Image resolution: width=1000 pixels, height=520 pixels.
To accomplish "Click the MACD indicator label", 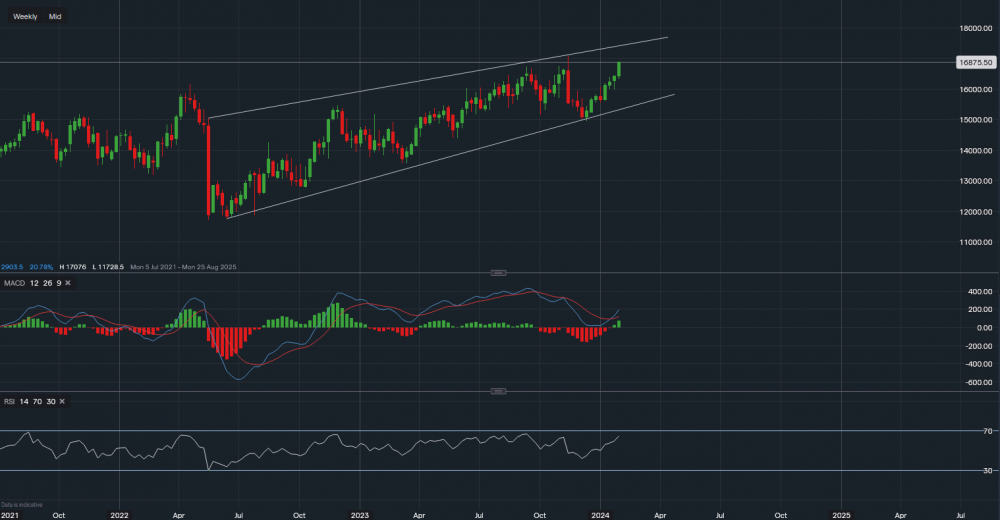I will coord(14,284).
